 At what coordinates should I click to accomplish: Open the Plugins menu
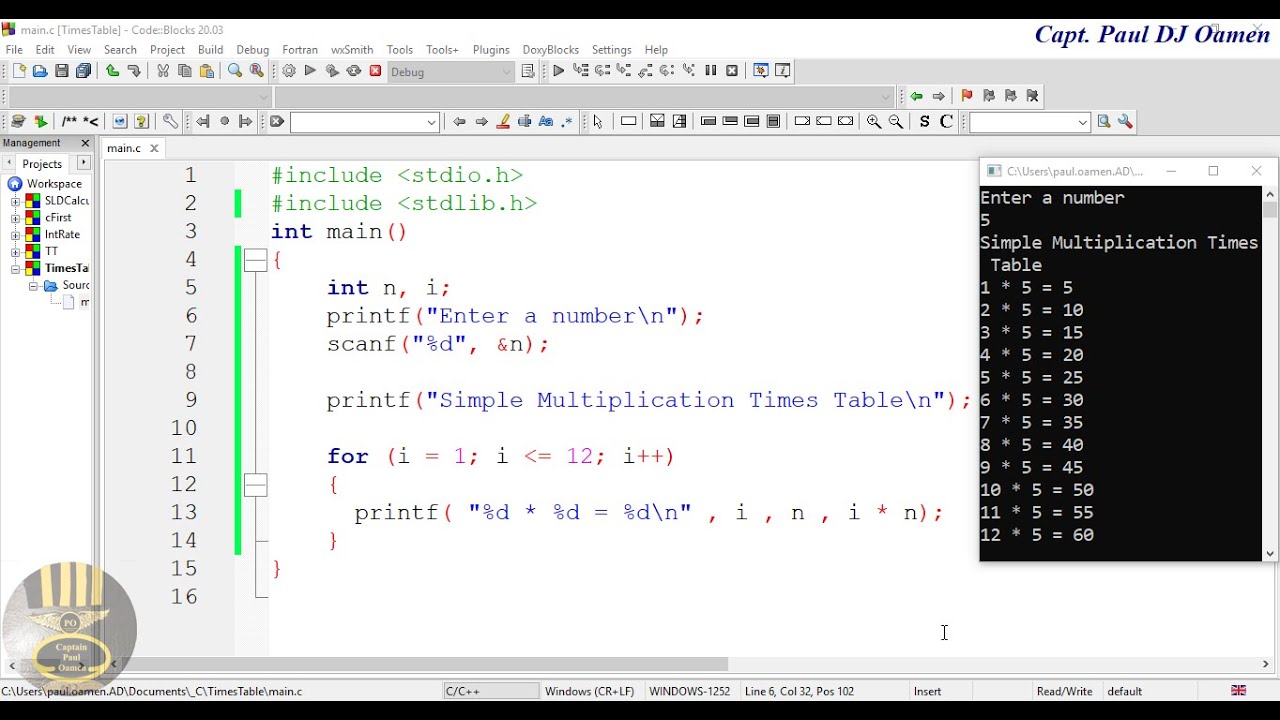point(491,49)
